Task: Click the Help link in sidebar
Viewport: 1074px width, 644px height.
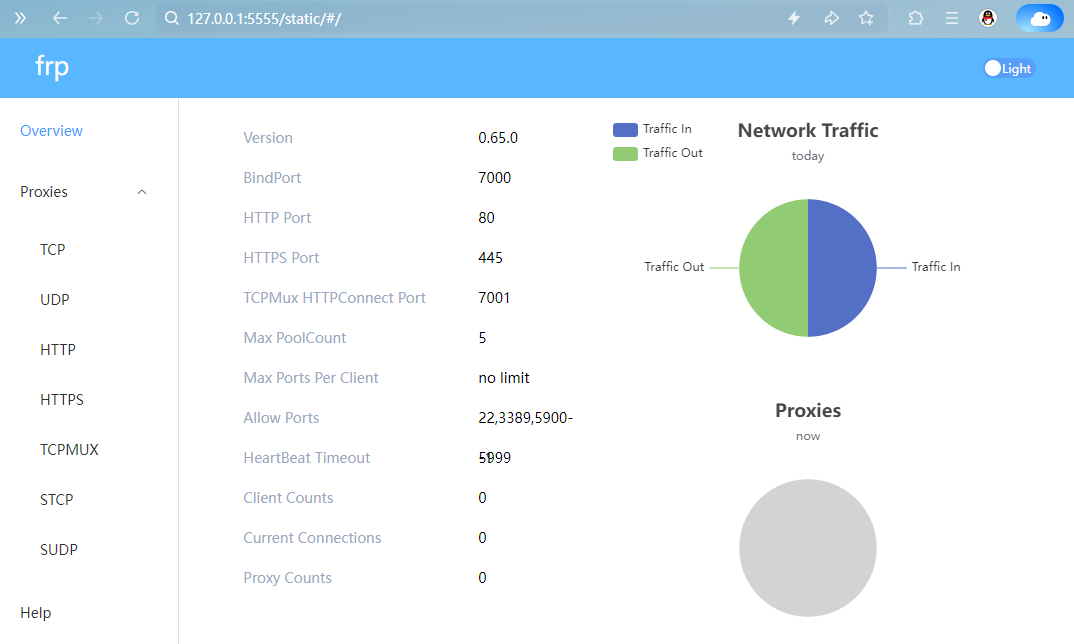Action: tap(36, 613)
